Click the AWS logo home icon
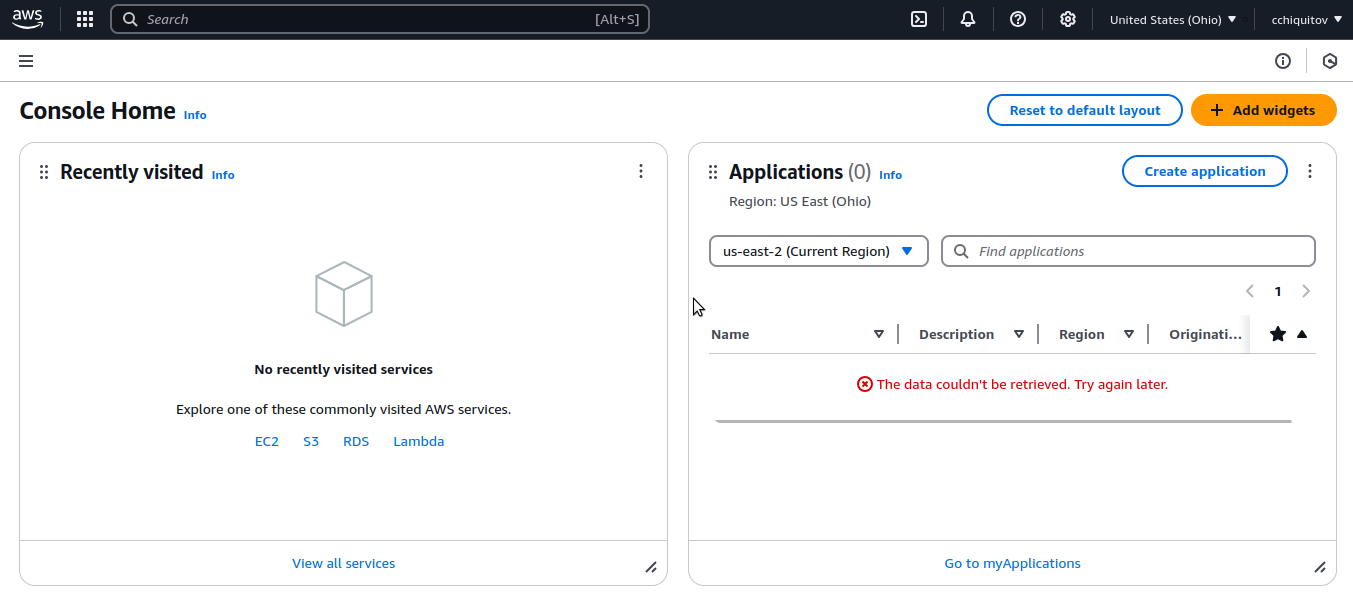This screenshot has height=595, width=1353. [x=28, y=19]
